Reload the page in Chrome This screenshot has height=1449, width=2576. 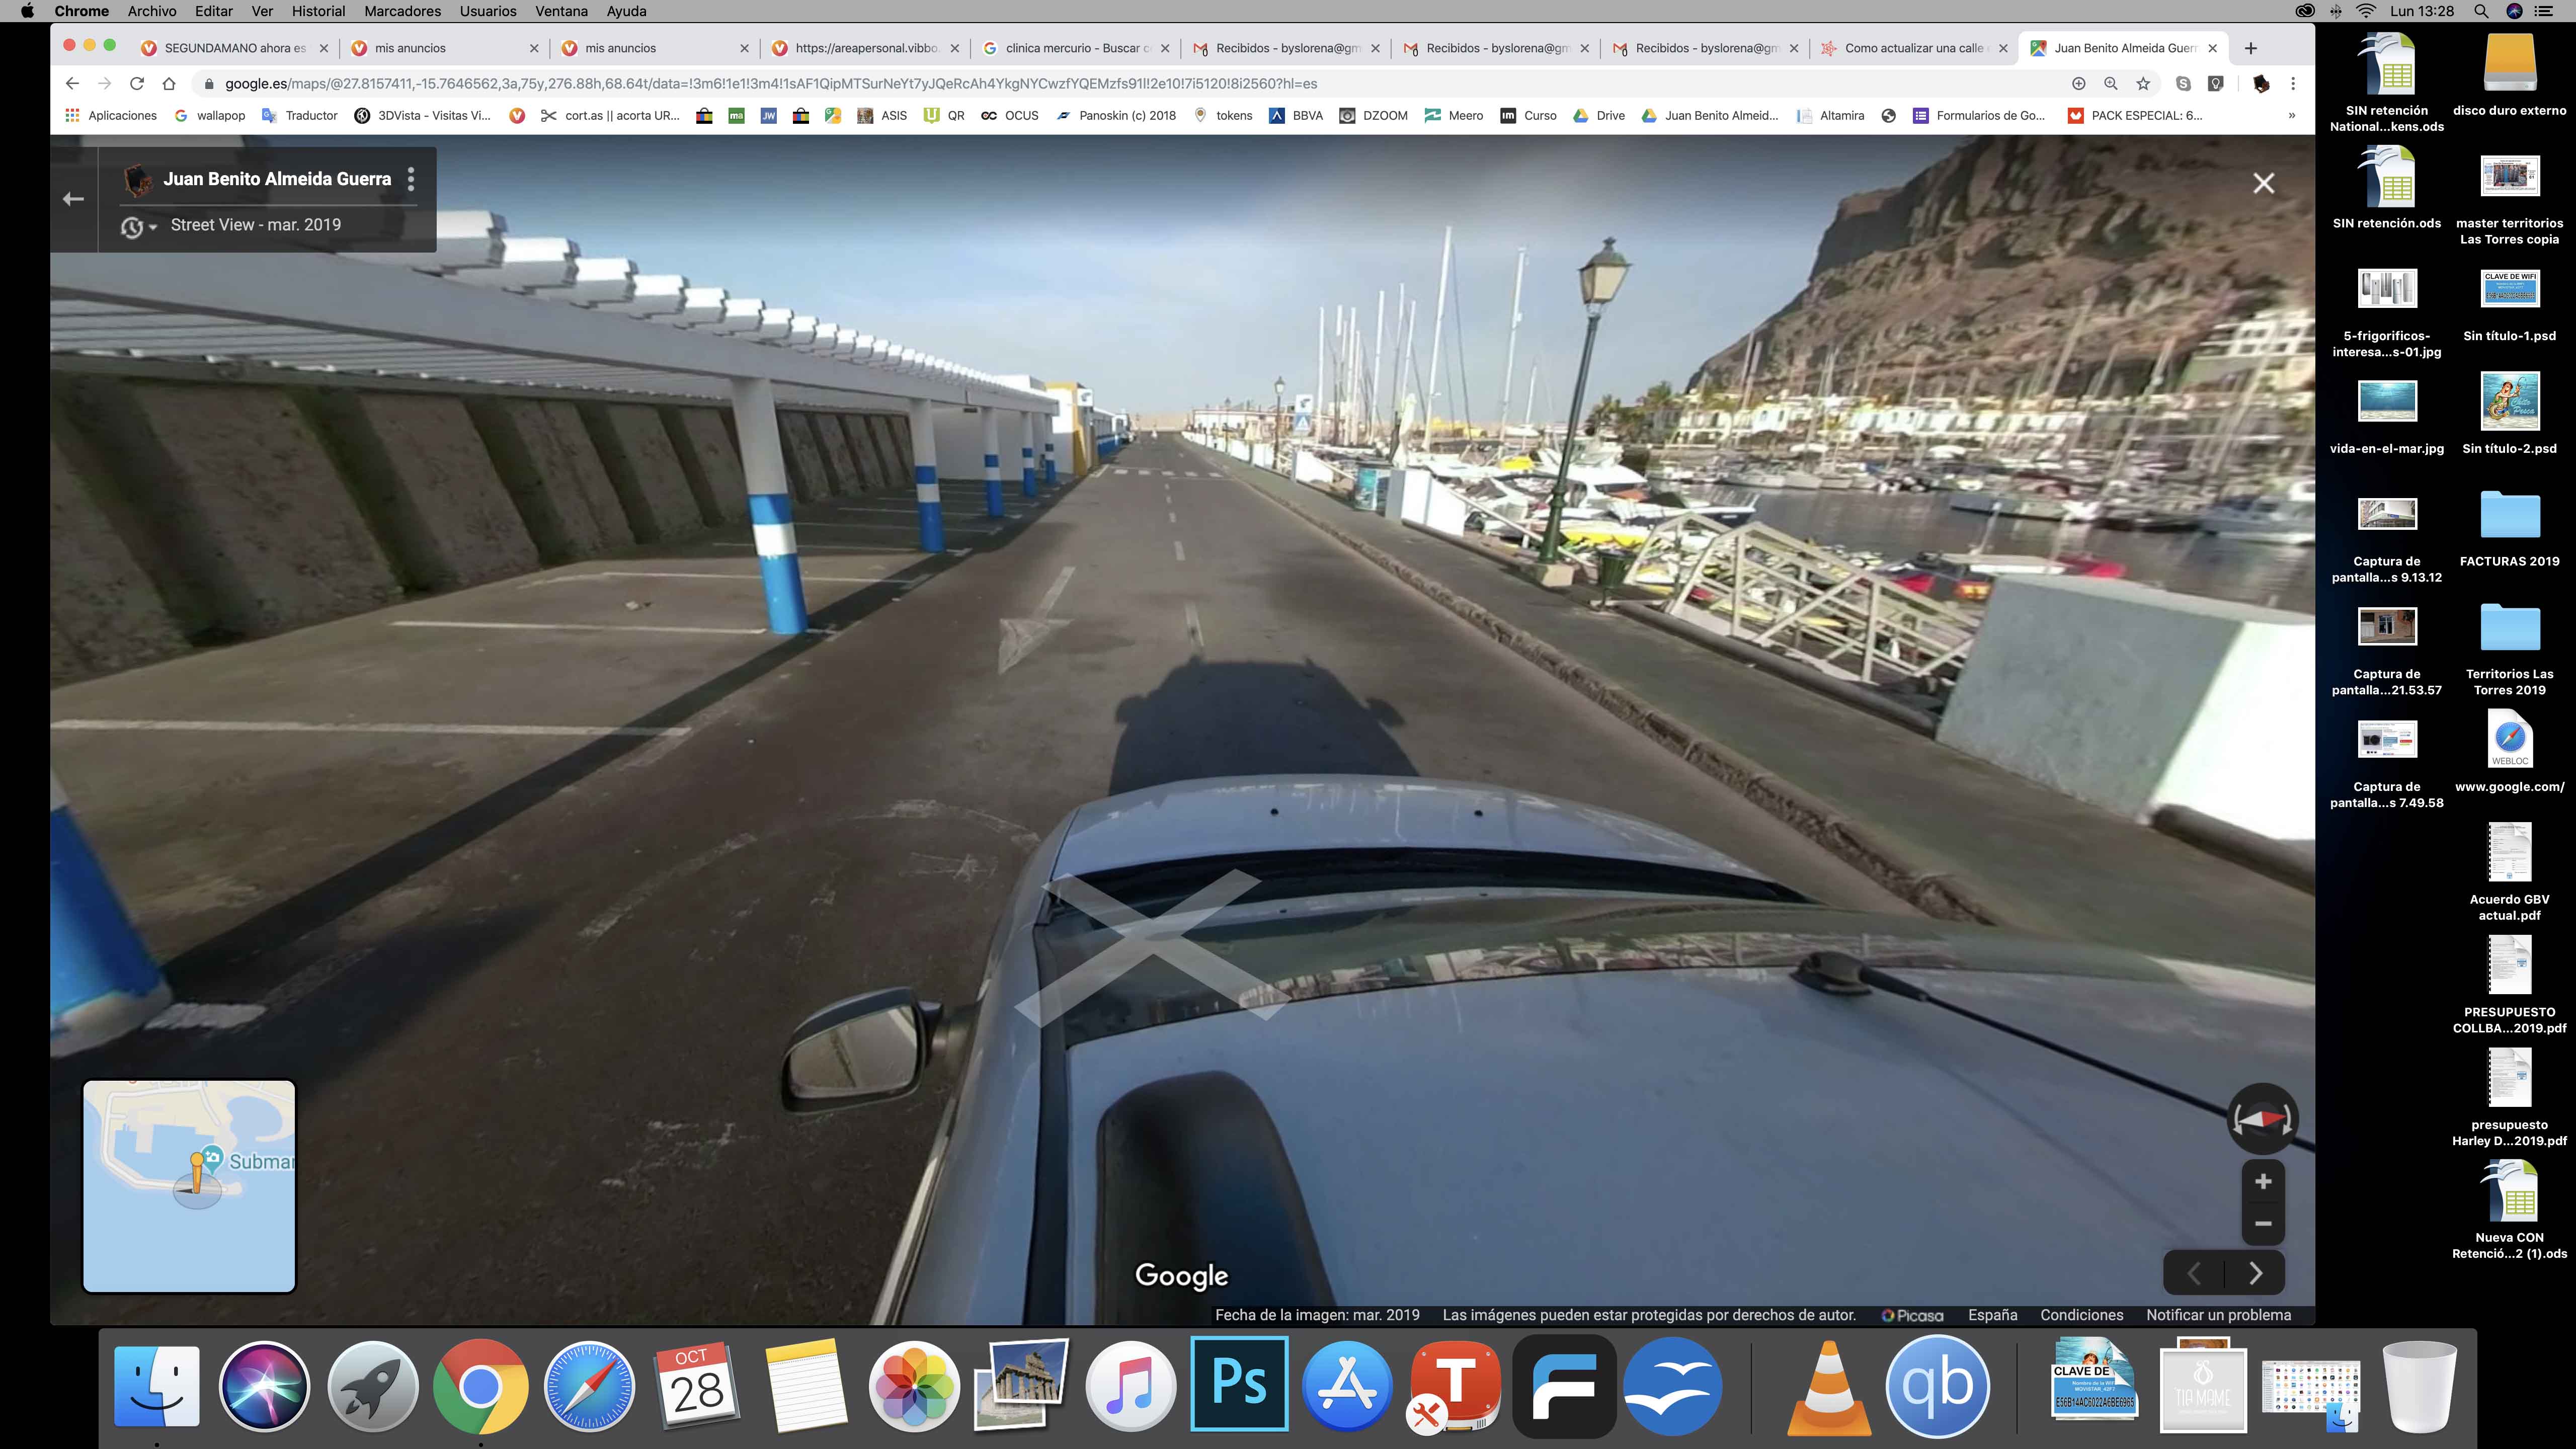tap(137, 84)
